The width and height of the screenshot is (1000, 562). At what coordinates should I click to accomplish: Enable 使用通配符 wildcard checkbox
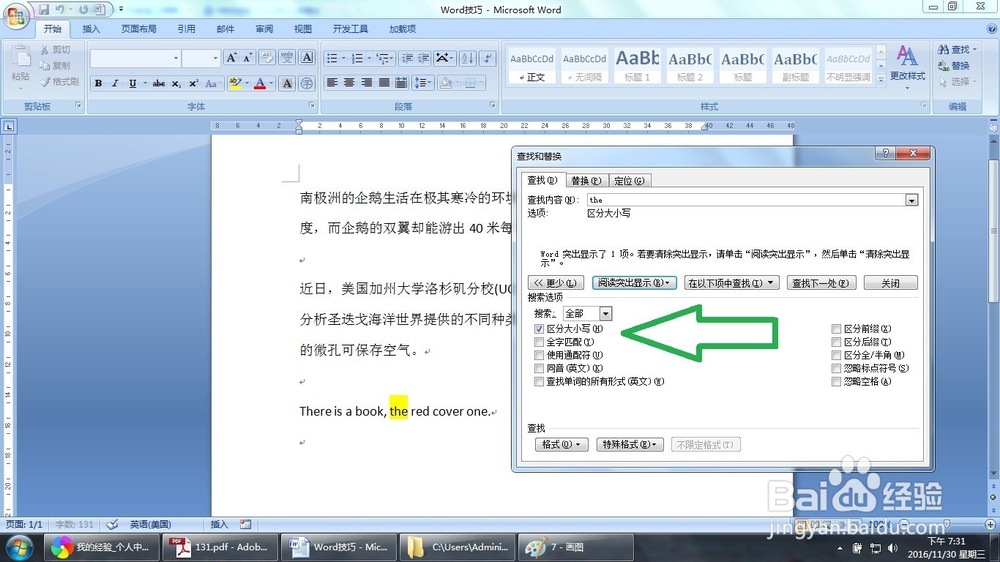(x=540, y=355)
